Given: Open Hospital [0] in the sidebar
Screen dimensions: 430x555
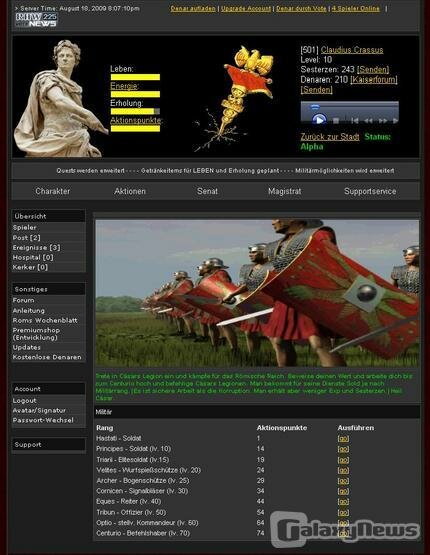Looking at the screenshot, I should (x=33, y=257).
